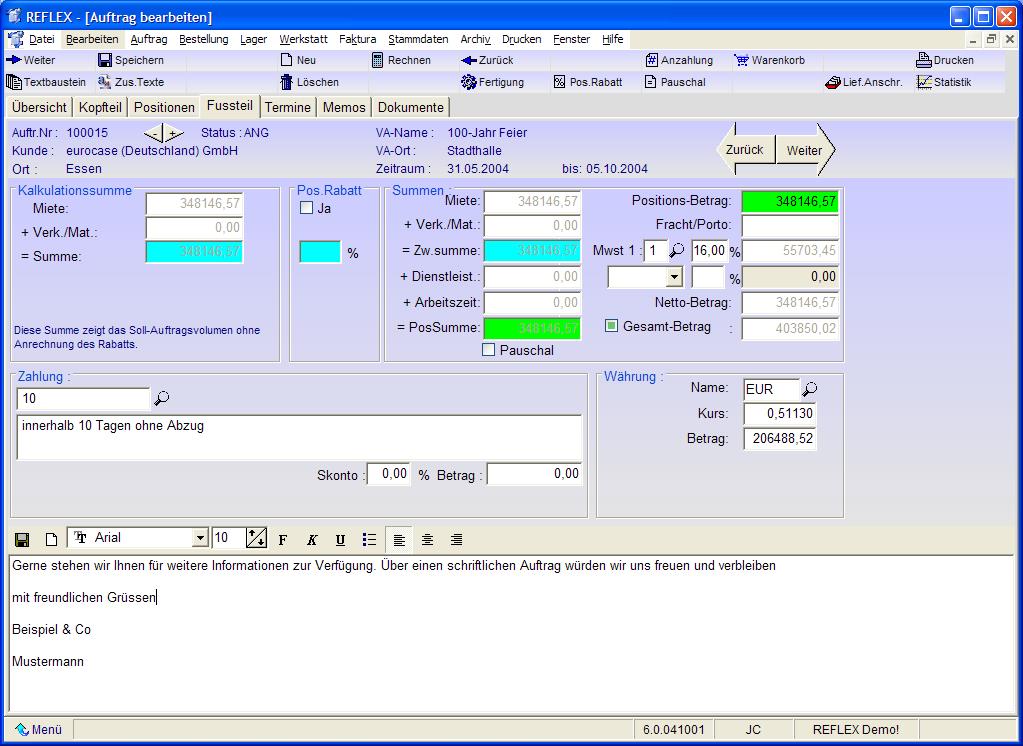The width and height of the screenshot is (1023, 746).
Task: Tick the Pauschal checkbox under PosSumme
Action: point(488,350)
